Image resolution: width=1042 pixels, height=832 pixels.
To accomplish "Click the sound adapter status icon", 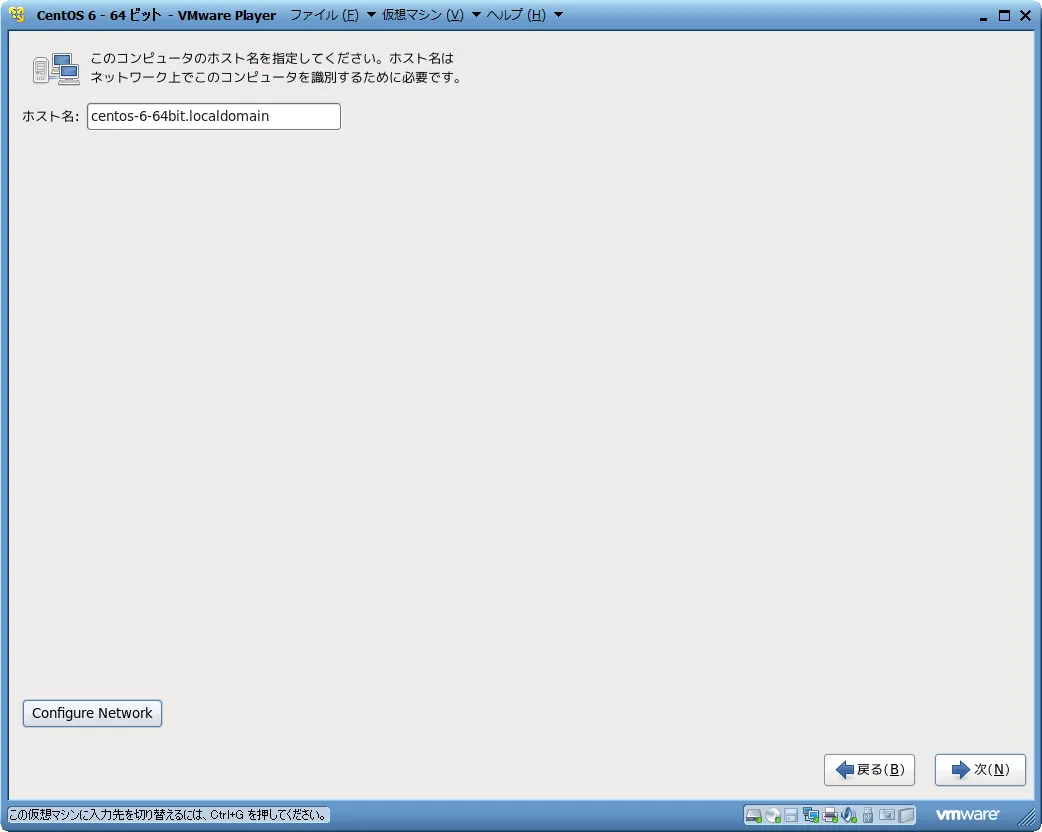I will (x=848, y=815).
